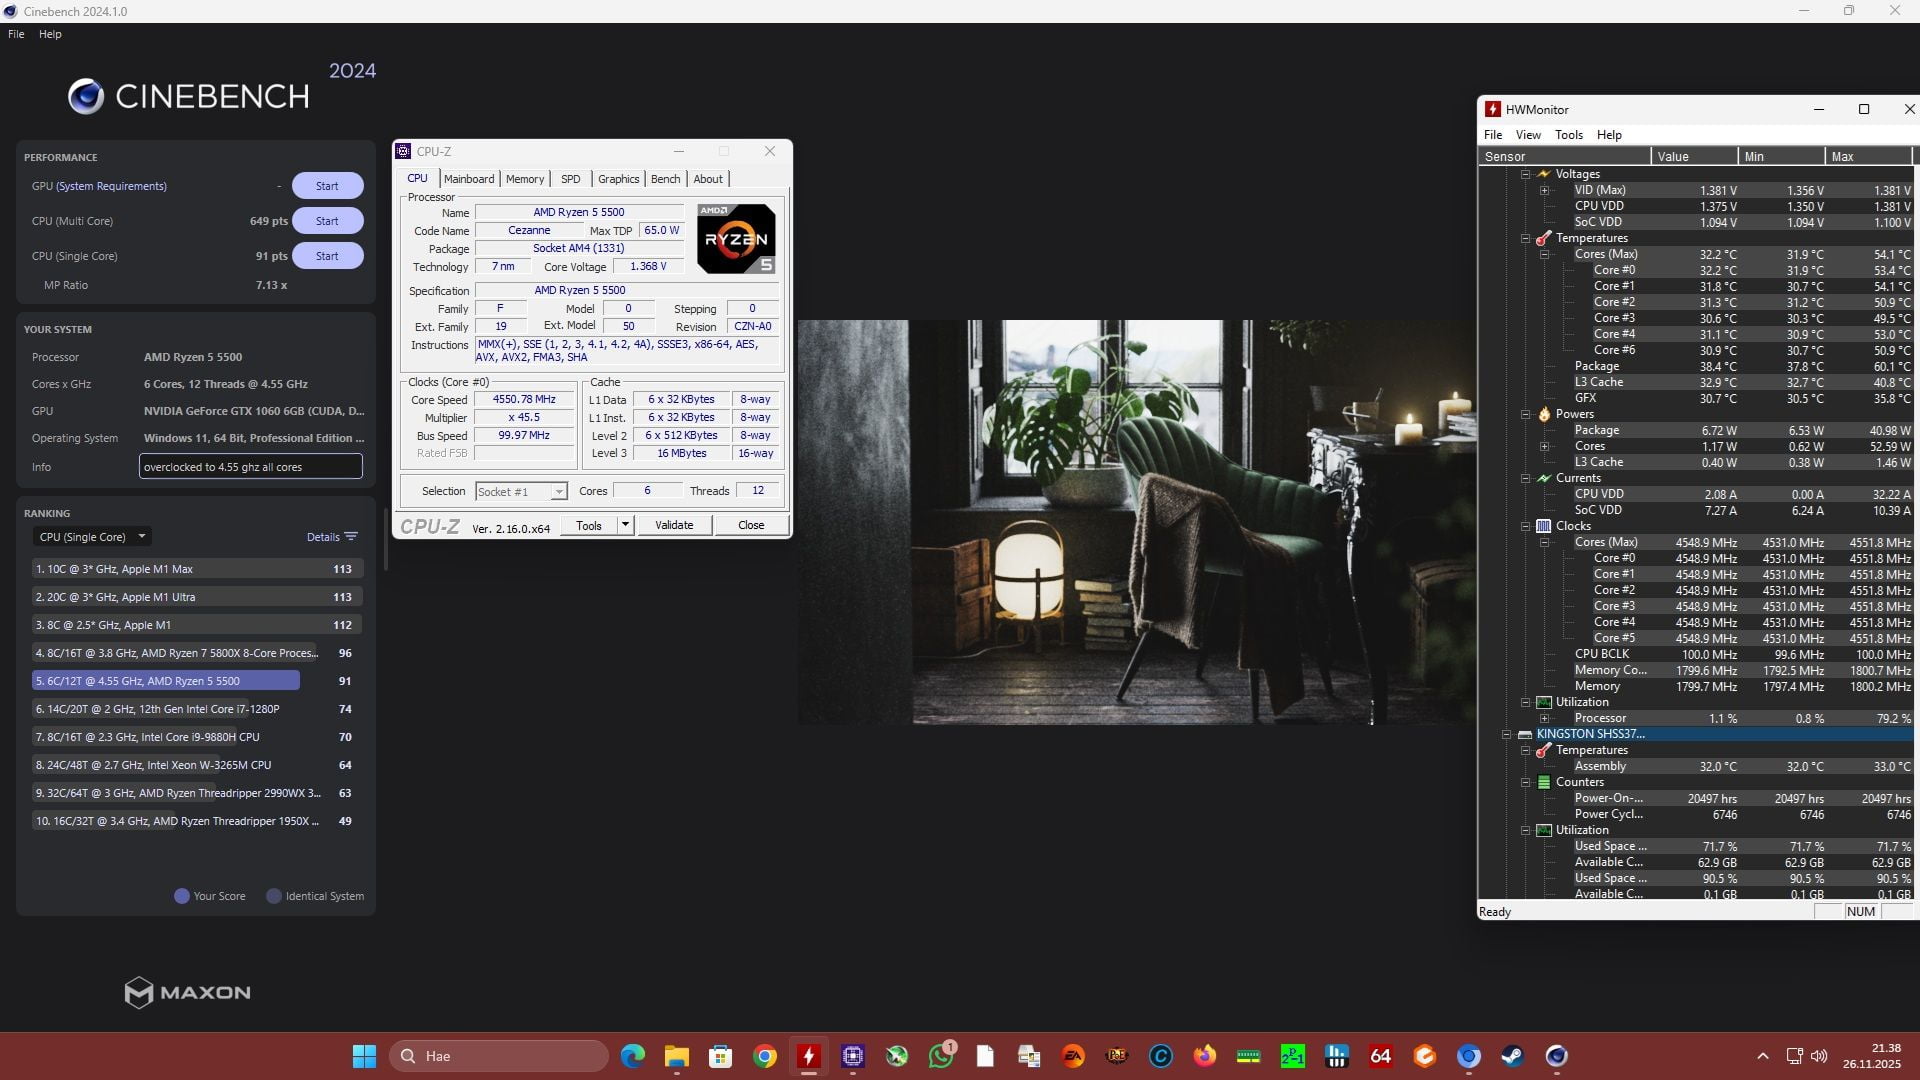Launch Google Chrome from the taskbar

pyautogui.click(x=765, y=1056)
